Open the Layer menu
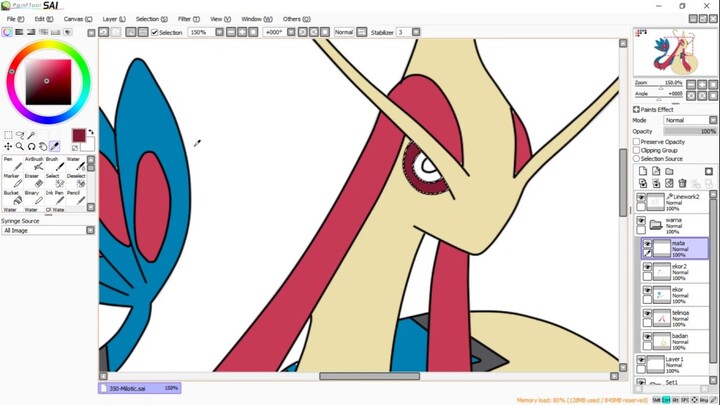 tap(114, 19)
